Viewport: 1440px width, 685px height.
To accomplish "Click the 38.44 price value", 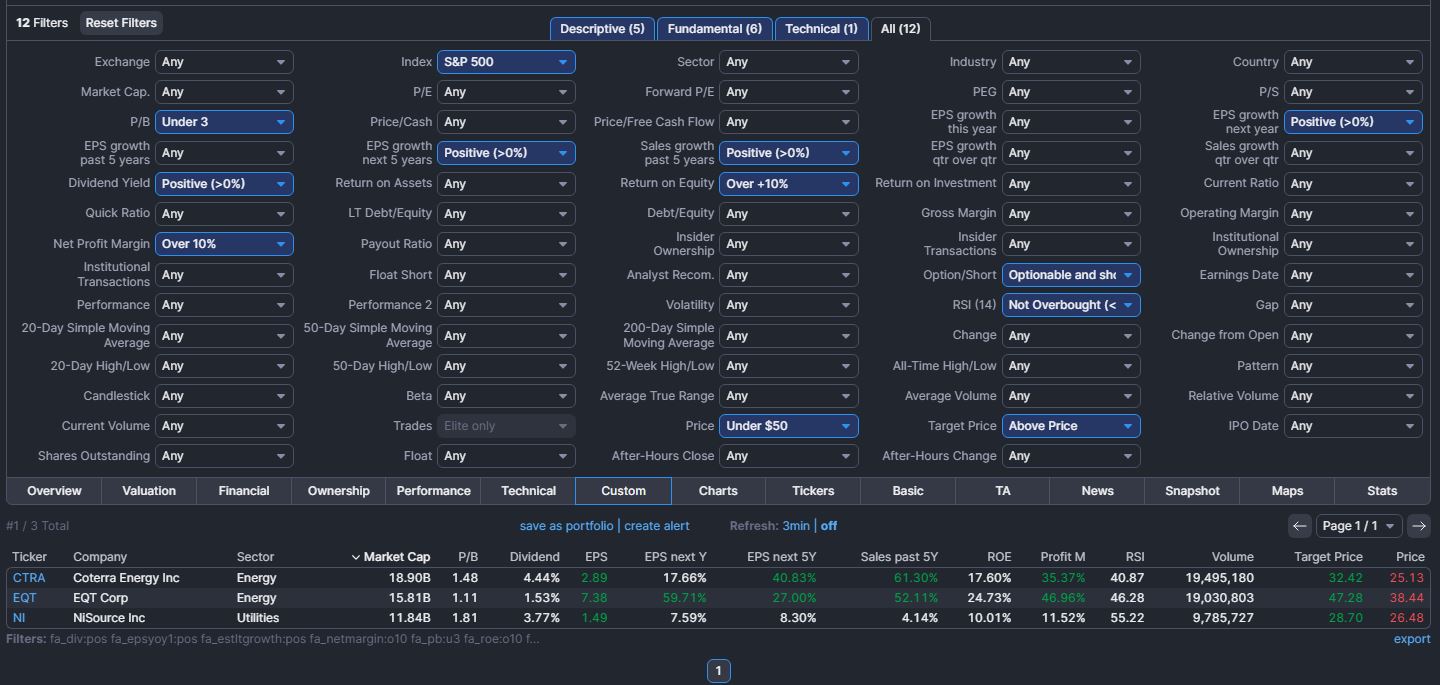I will [1407, 598].
